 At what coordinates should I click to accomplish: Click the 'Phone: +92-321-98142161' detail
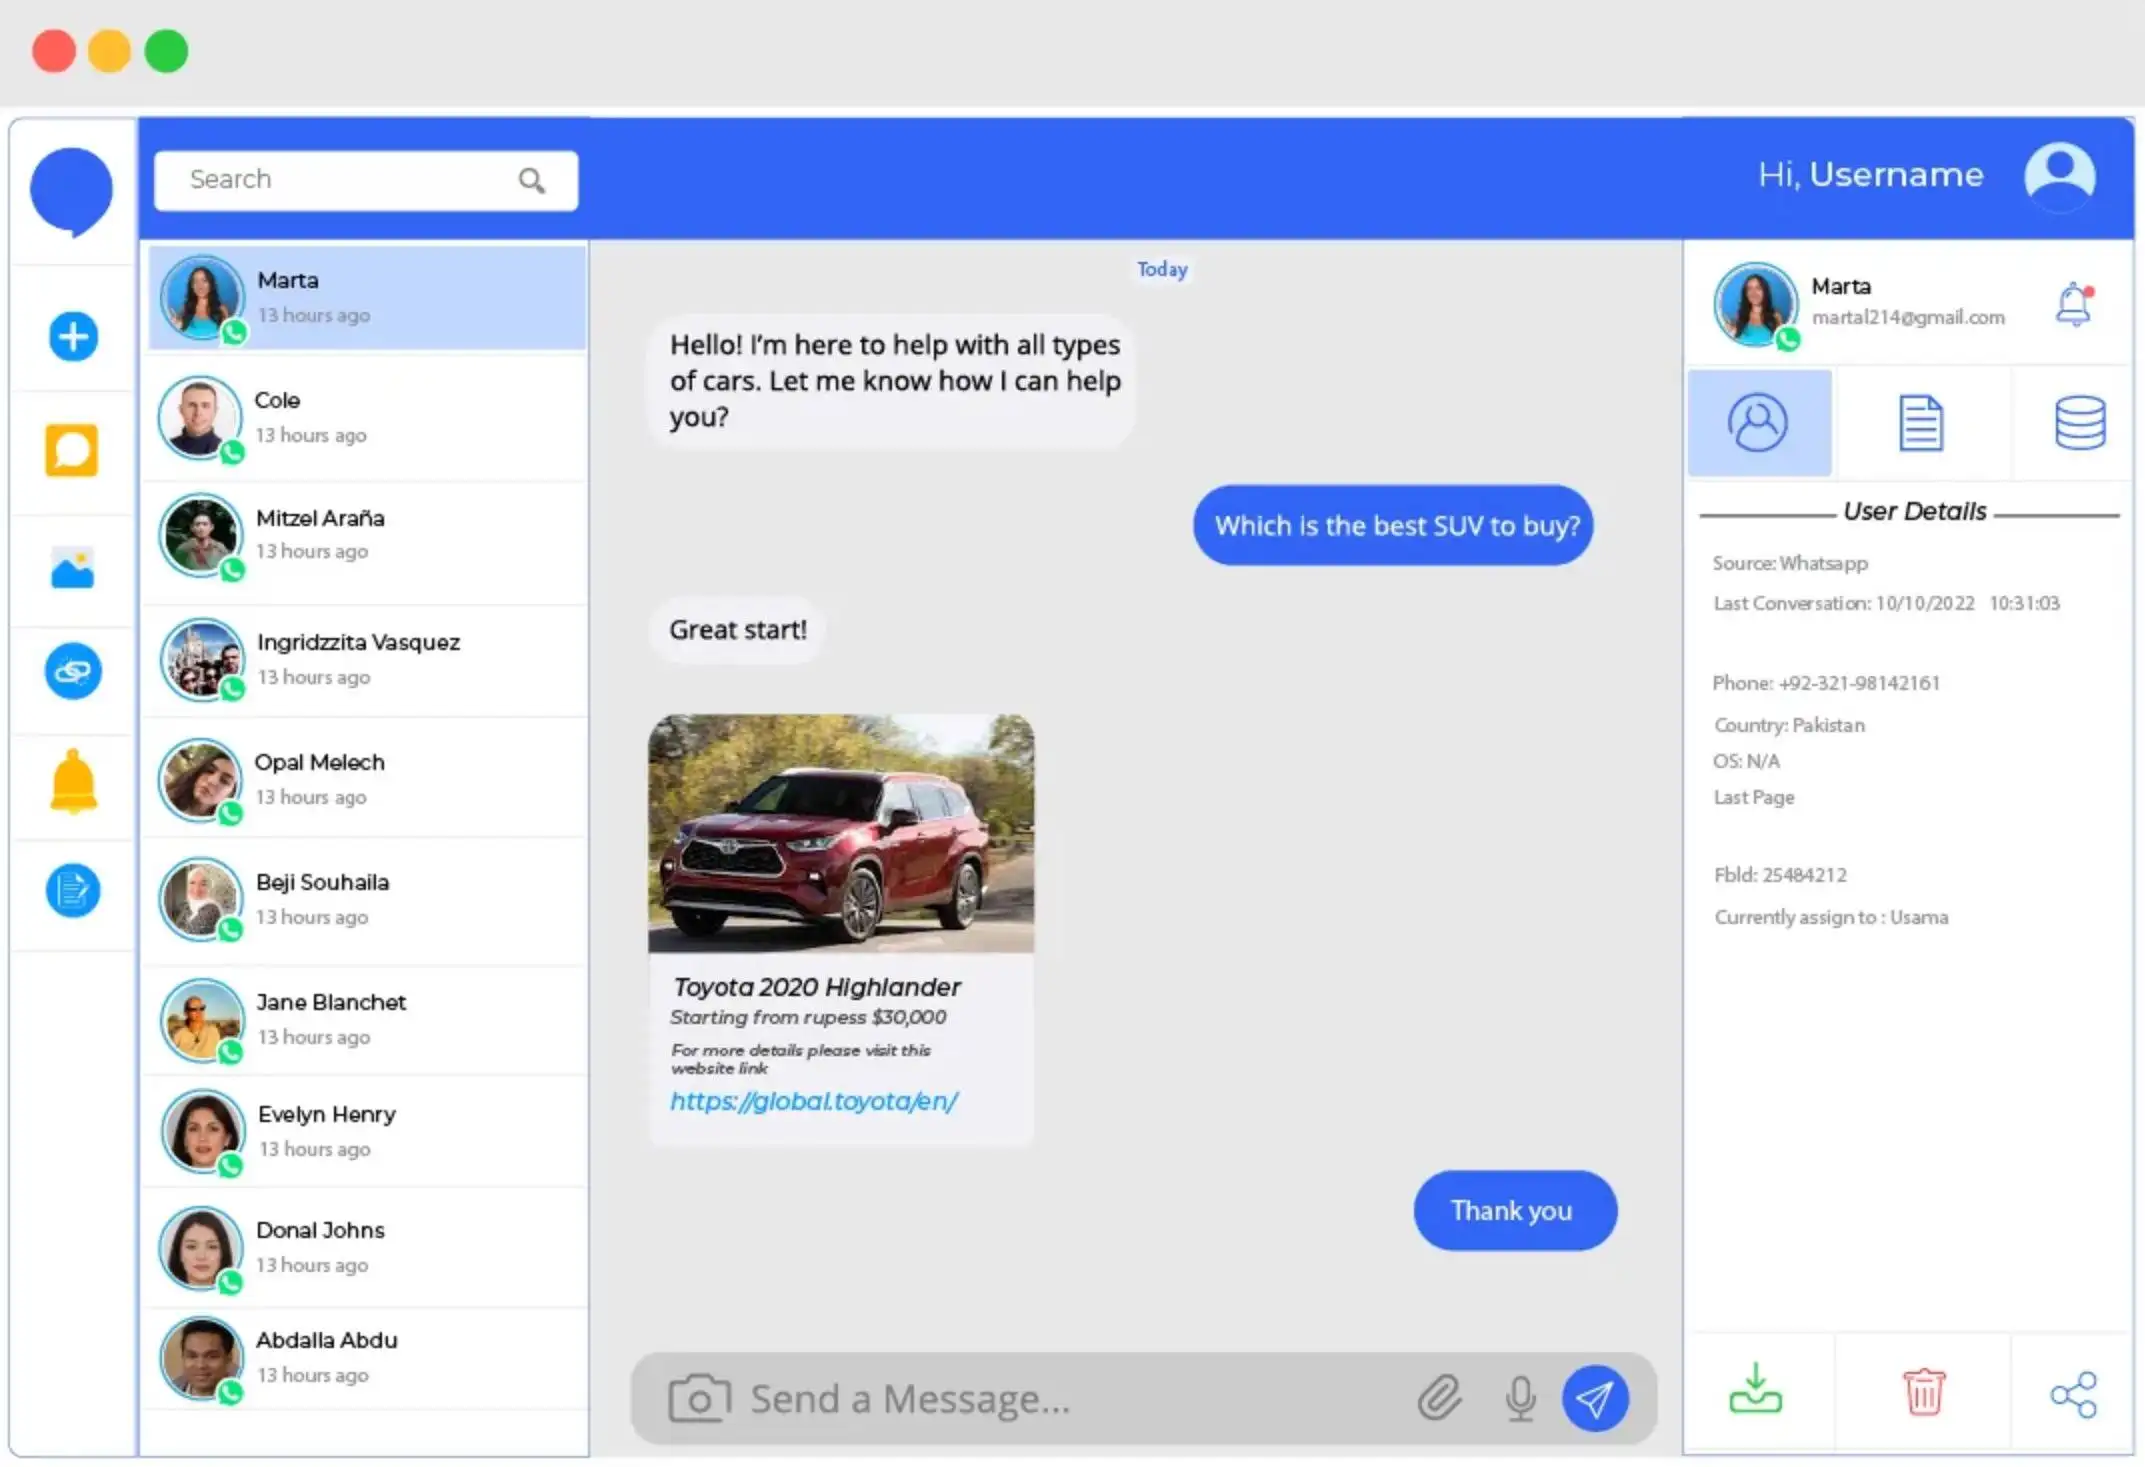[x=1826, y=683]
